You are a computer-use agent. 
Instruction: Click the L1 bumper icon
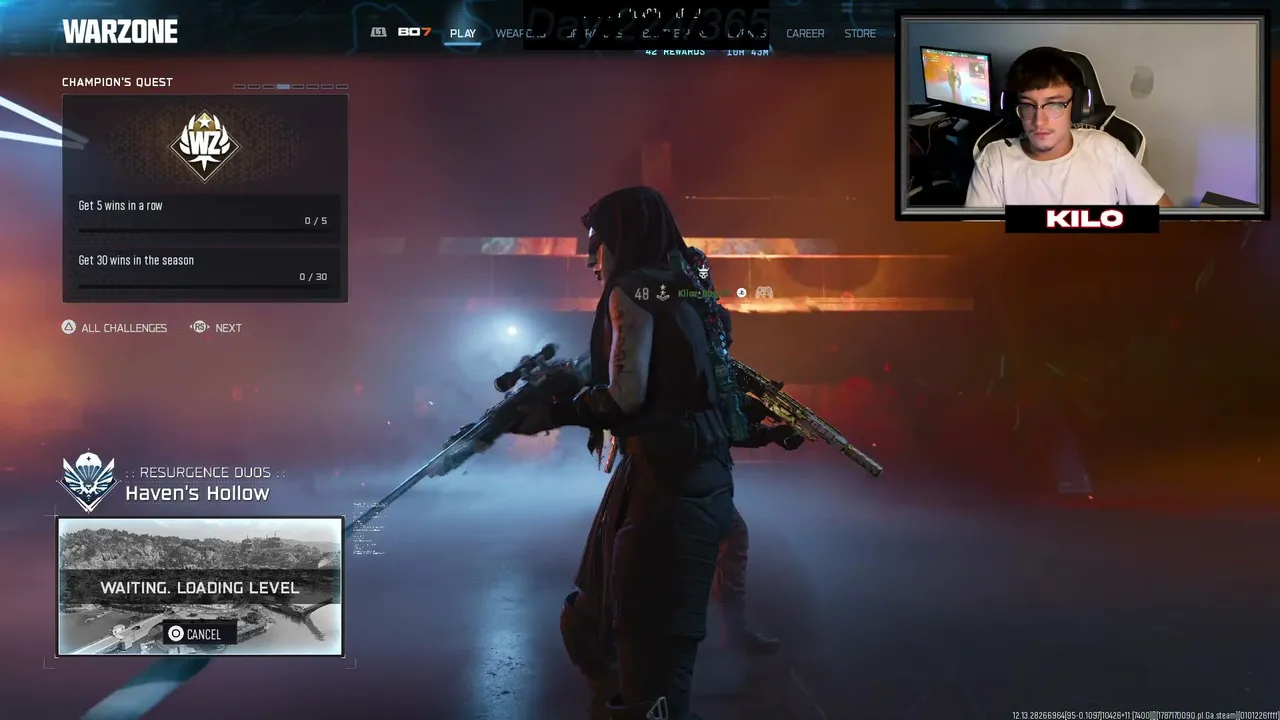coord(378,32)
